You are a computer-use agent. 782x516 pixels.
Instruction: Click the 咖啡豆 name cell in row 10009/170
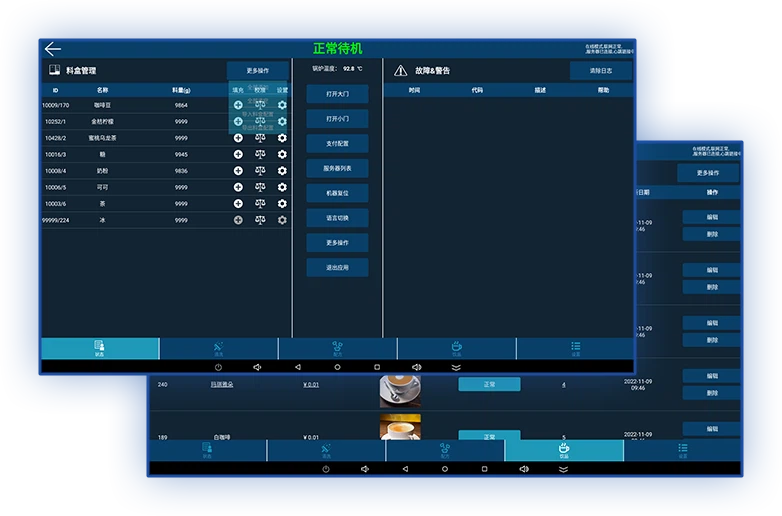click(102, 105)
